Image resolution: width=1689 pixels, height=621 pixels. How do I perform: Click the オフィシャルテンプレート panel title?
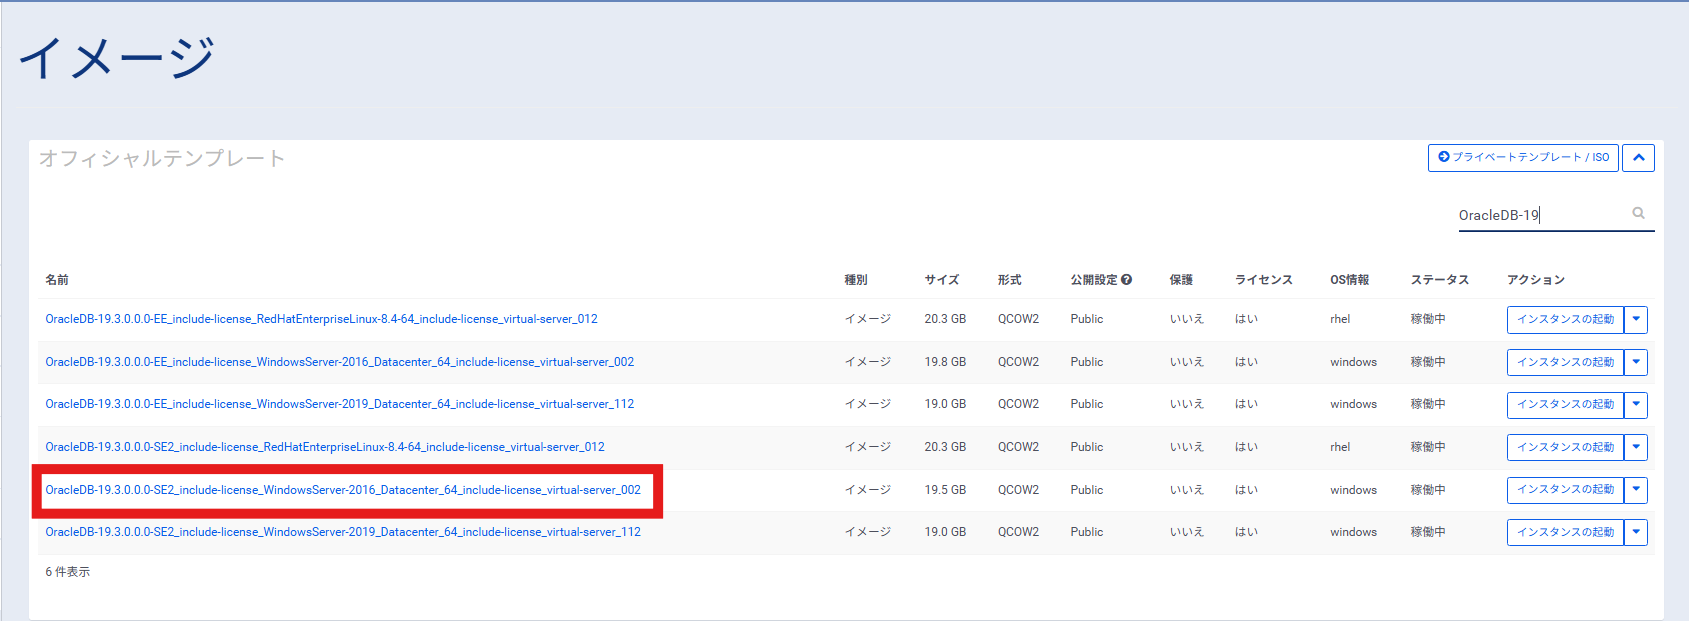162,158
